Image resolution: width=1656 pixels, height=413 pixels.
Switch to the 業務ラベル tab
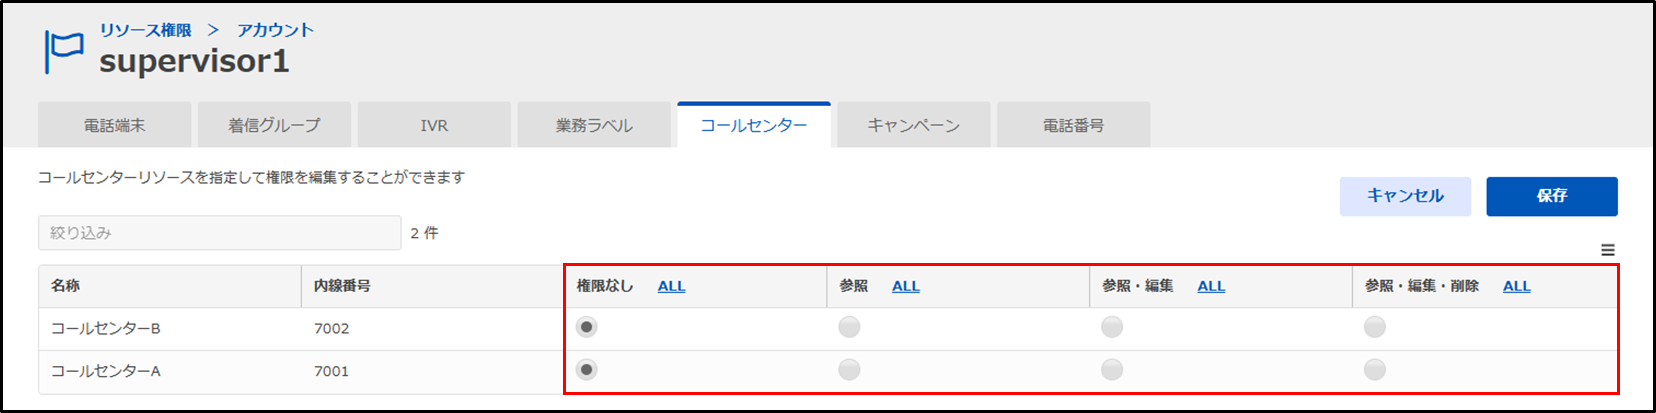pos(594,125)
